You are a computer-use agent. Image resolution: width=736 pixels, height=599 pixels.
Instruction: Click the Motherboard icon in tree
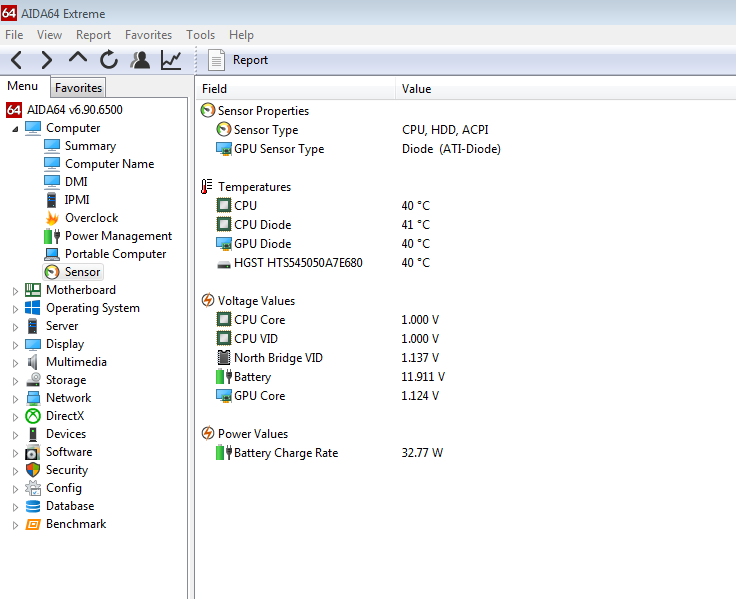coord(33,290)
